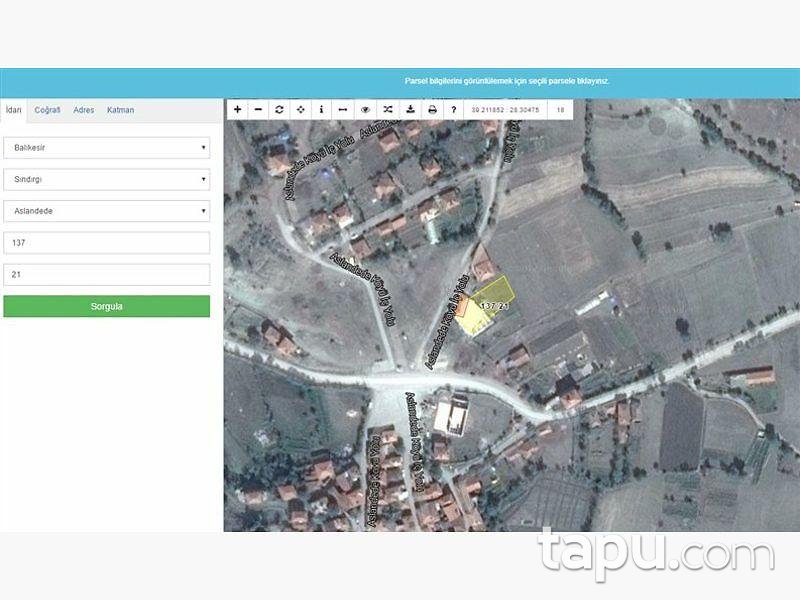
Task: Click the download icon
Action: pos(410,110)
